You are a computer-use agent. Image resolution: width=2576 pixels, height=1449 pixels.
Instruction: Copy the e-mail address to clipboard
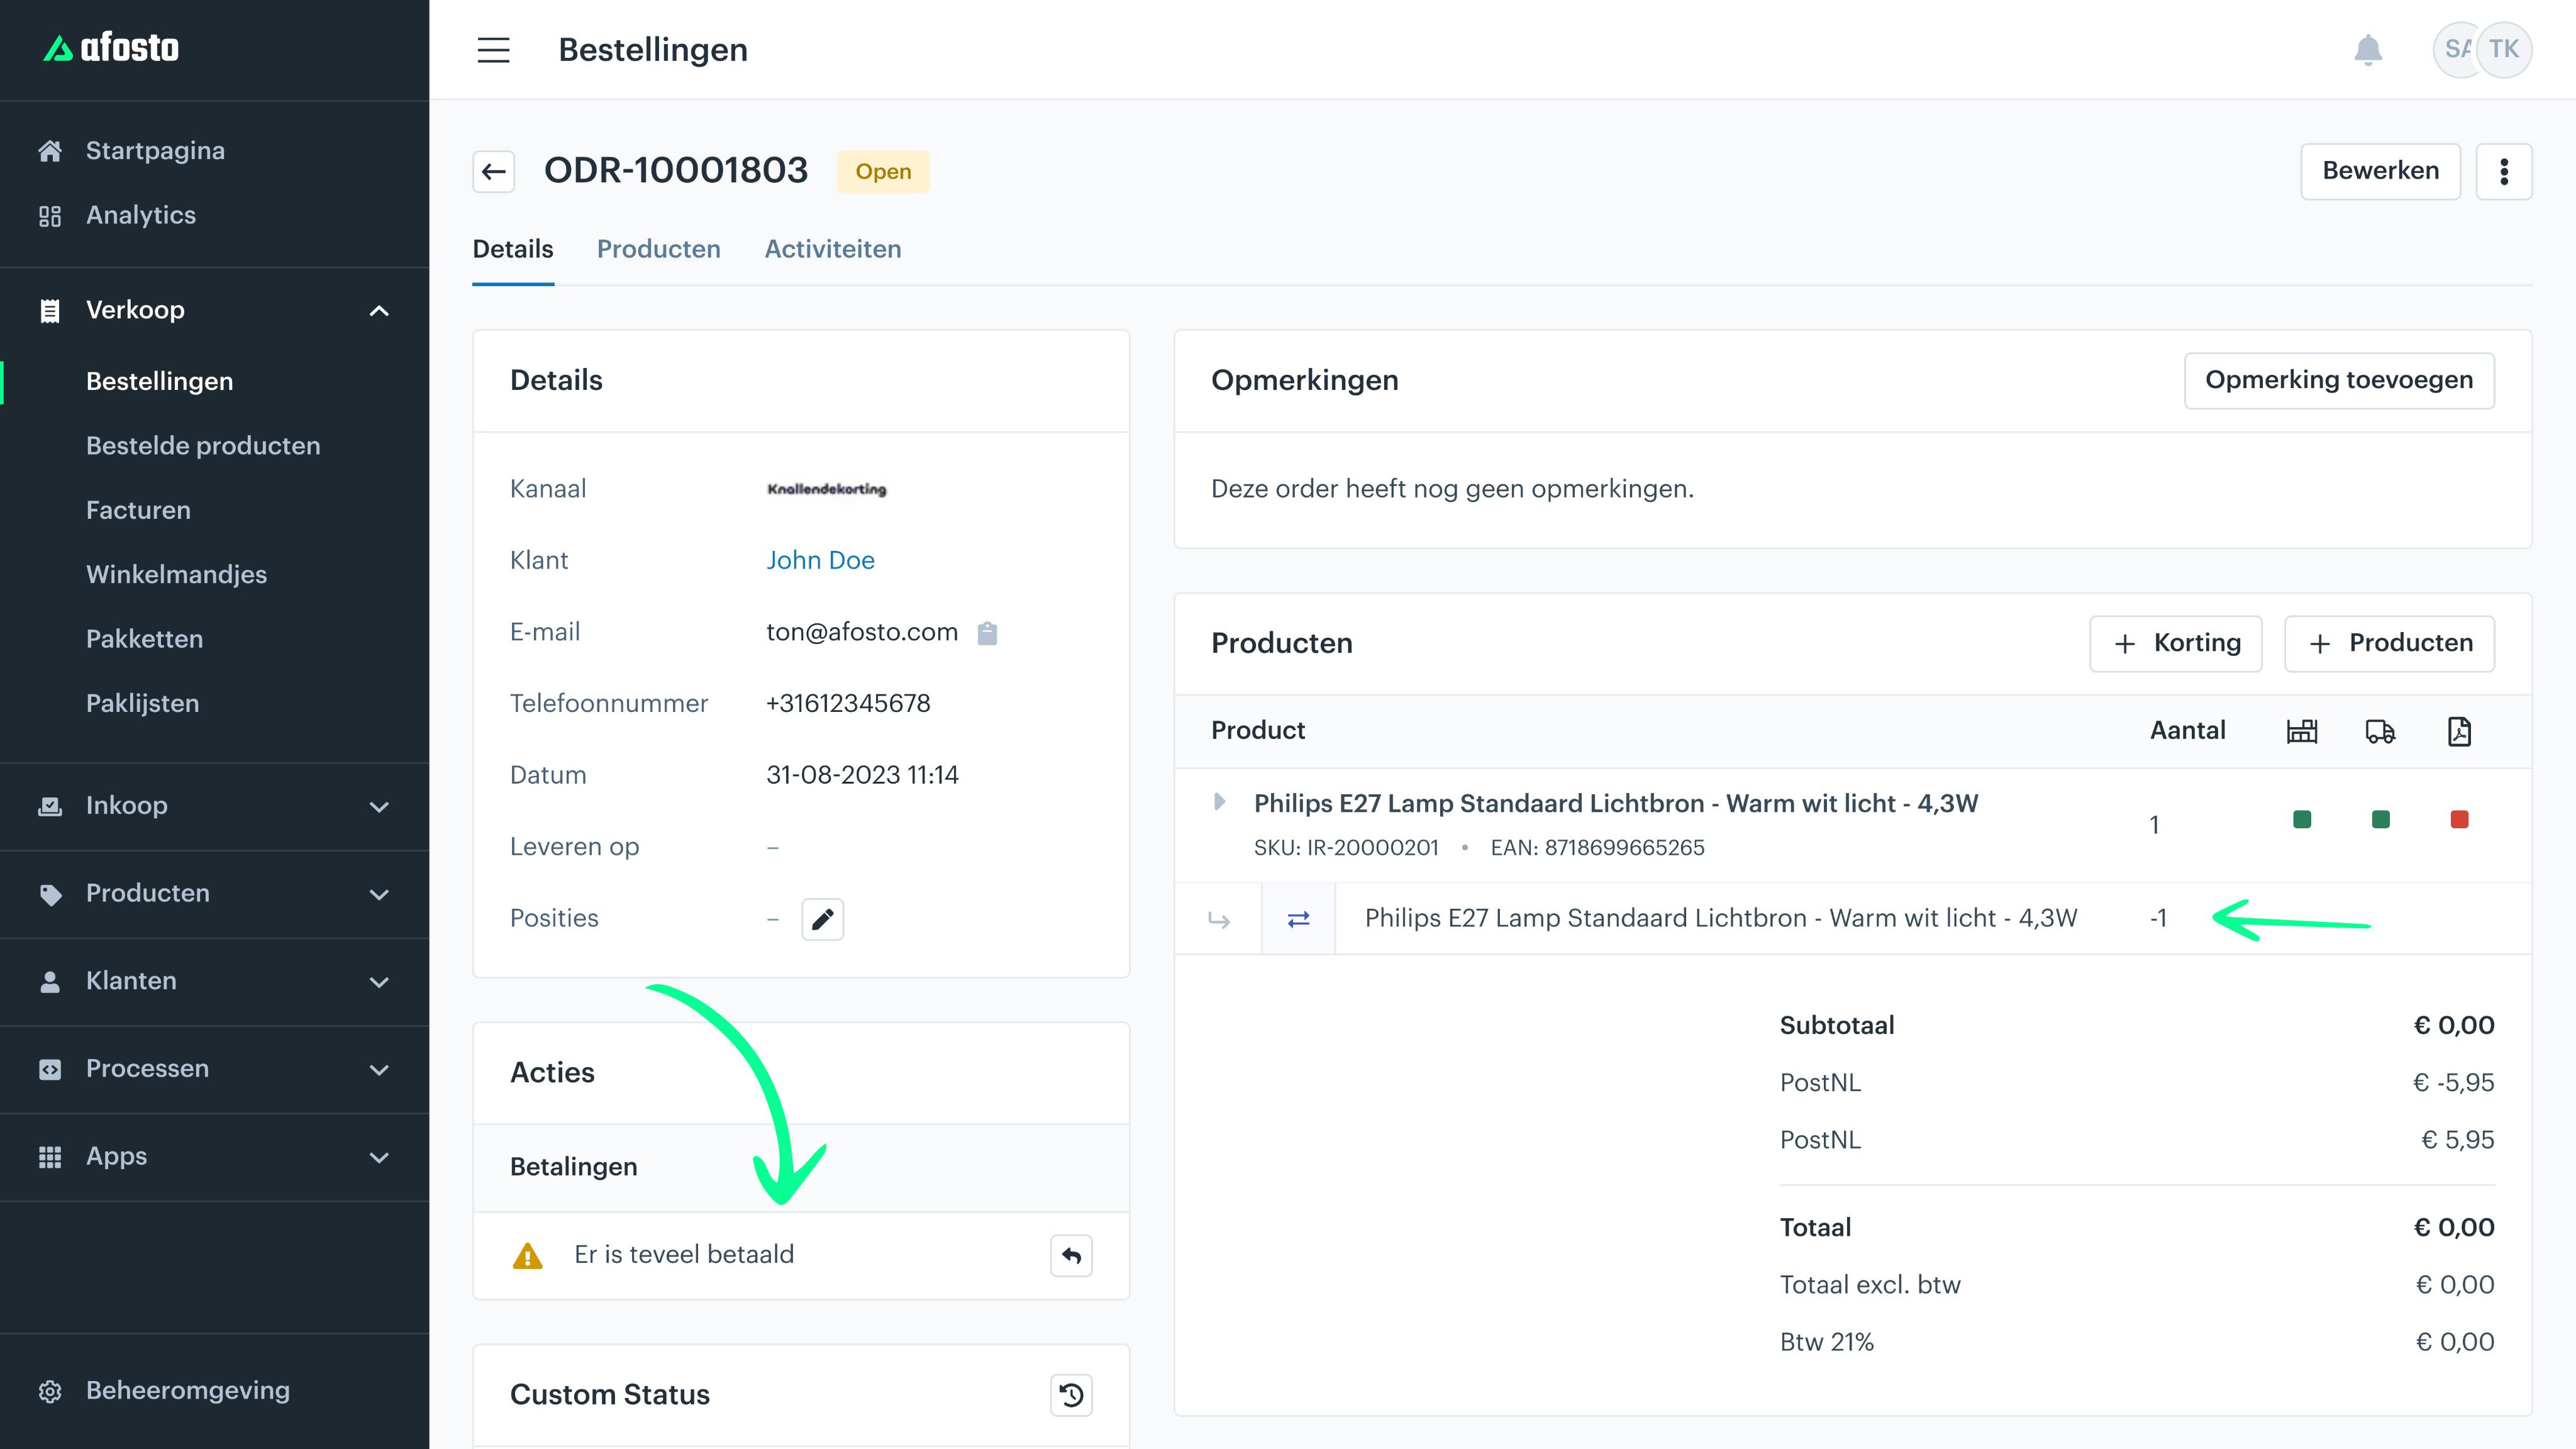pyautogui.click(x=987, y=633)
